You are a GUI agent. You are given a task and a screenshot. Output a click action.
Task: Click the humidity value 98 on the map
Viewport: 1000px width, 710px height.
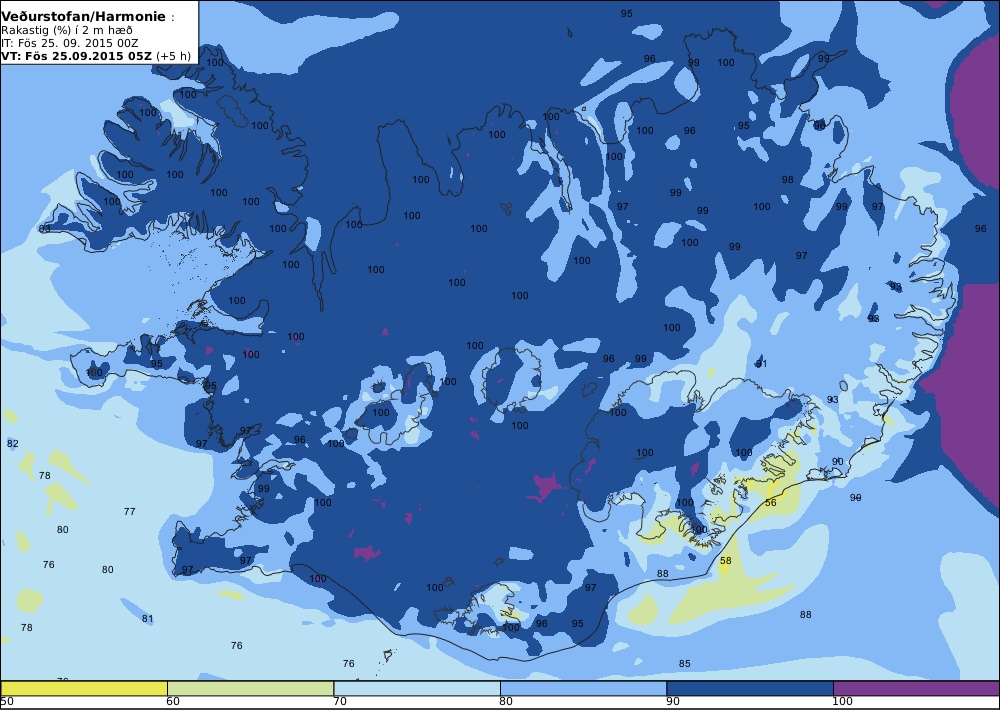pos(788,180)
